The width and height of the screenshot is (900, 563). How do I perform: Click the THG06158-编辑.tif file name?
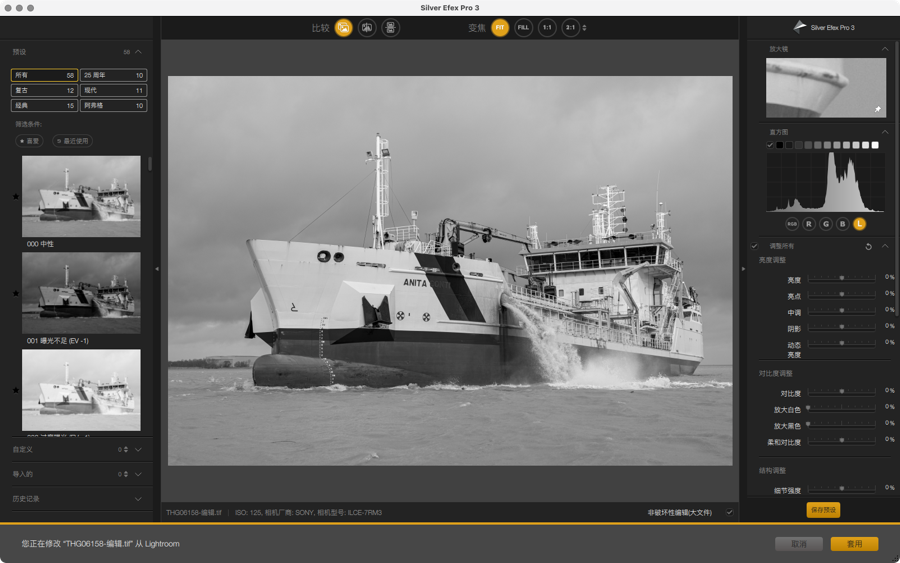click(x=193, y=512)
